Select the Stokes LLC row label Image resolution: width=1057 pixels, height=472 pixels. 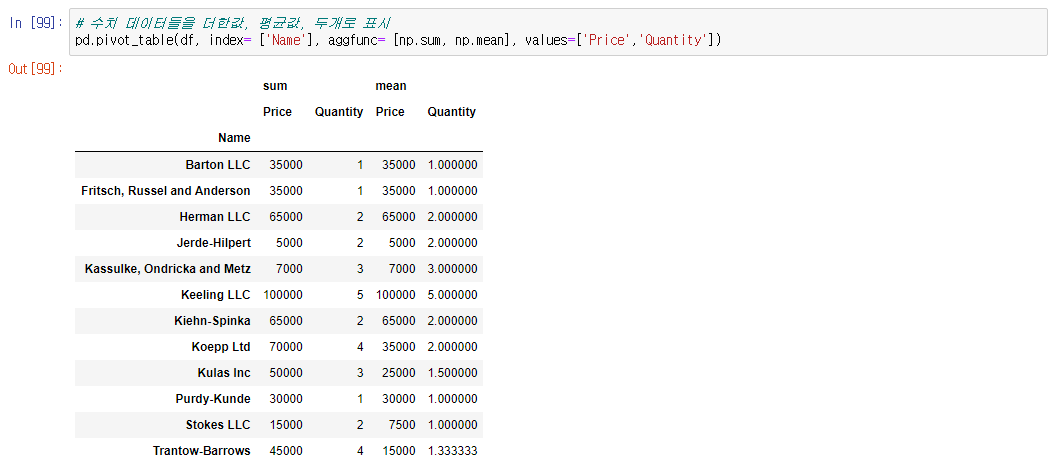point(218,425)
